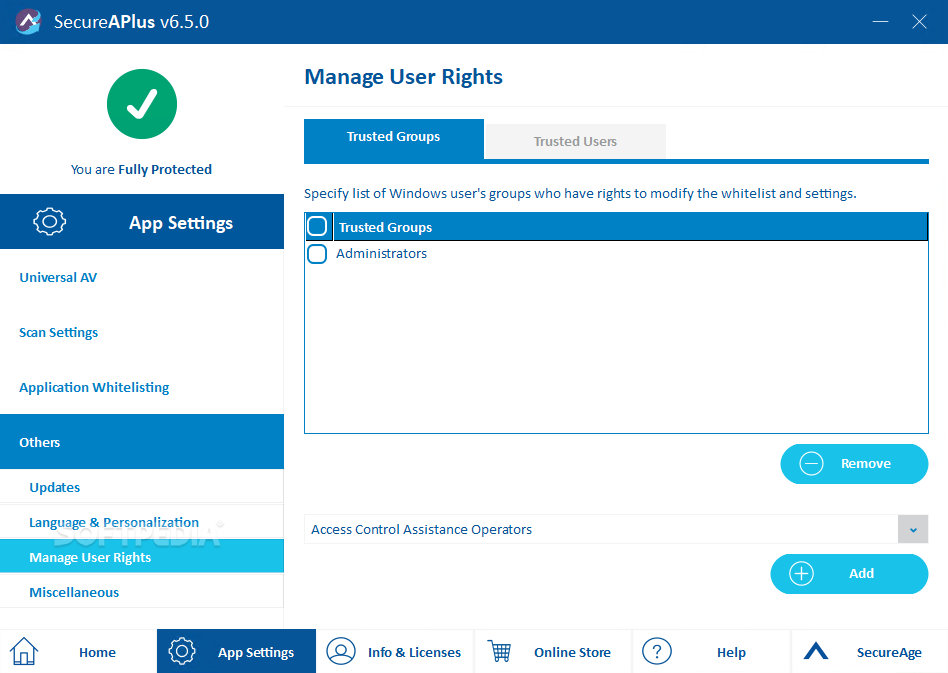Open the group dropdown arrow
This screenshot has width=948, height=673.
click(x=913, y=530)
